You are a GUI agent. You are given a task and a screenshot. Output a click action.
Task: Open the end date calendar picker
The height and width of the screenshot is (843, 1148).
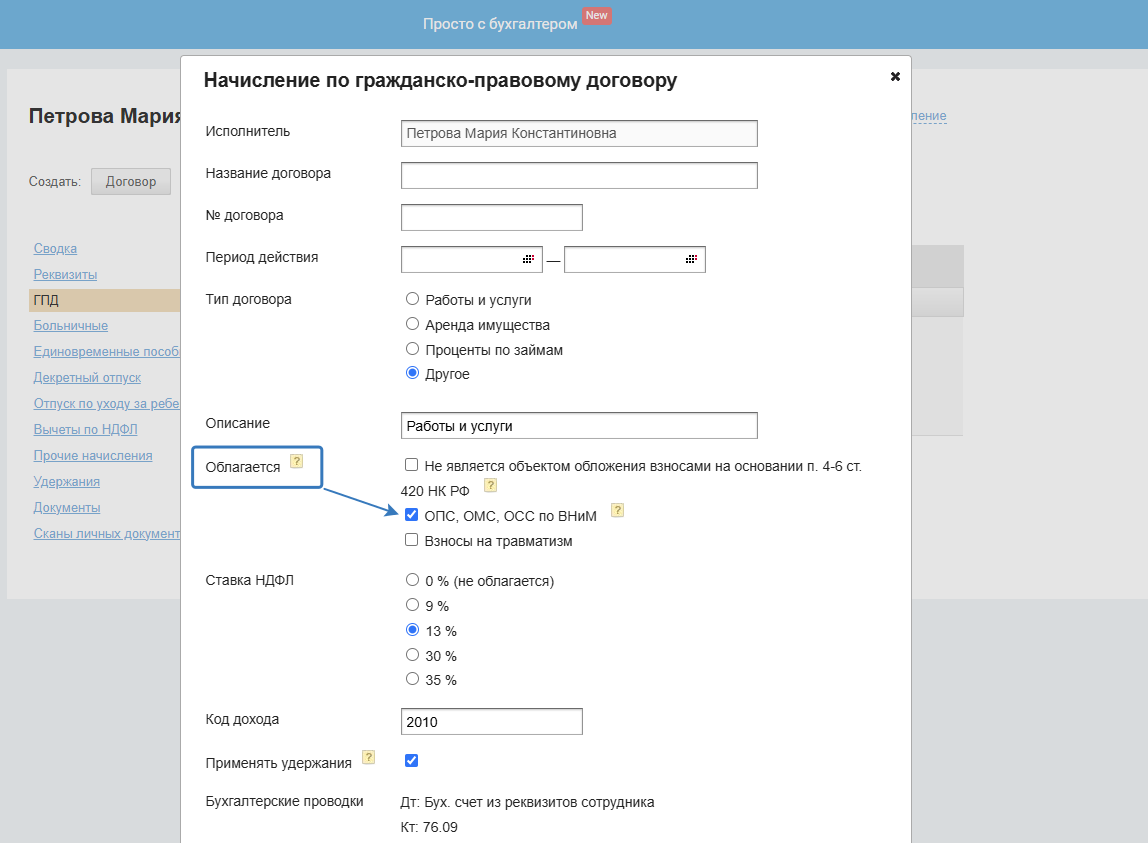click(691, 259)
